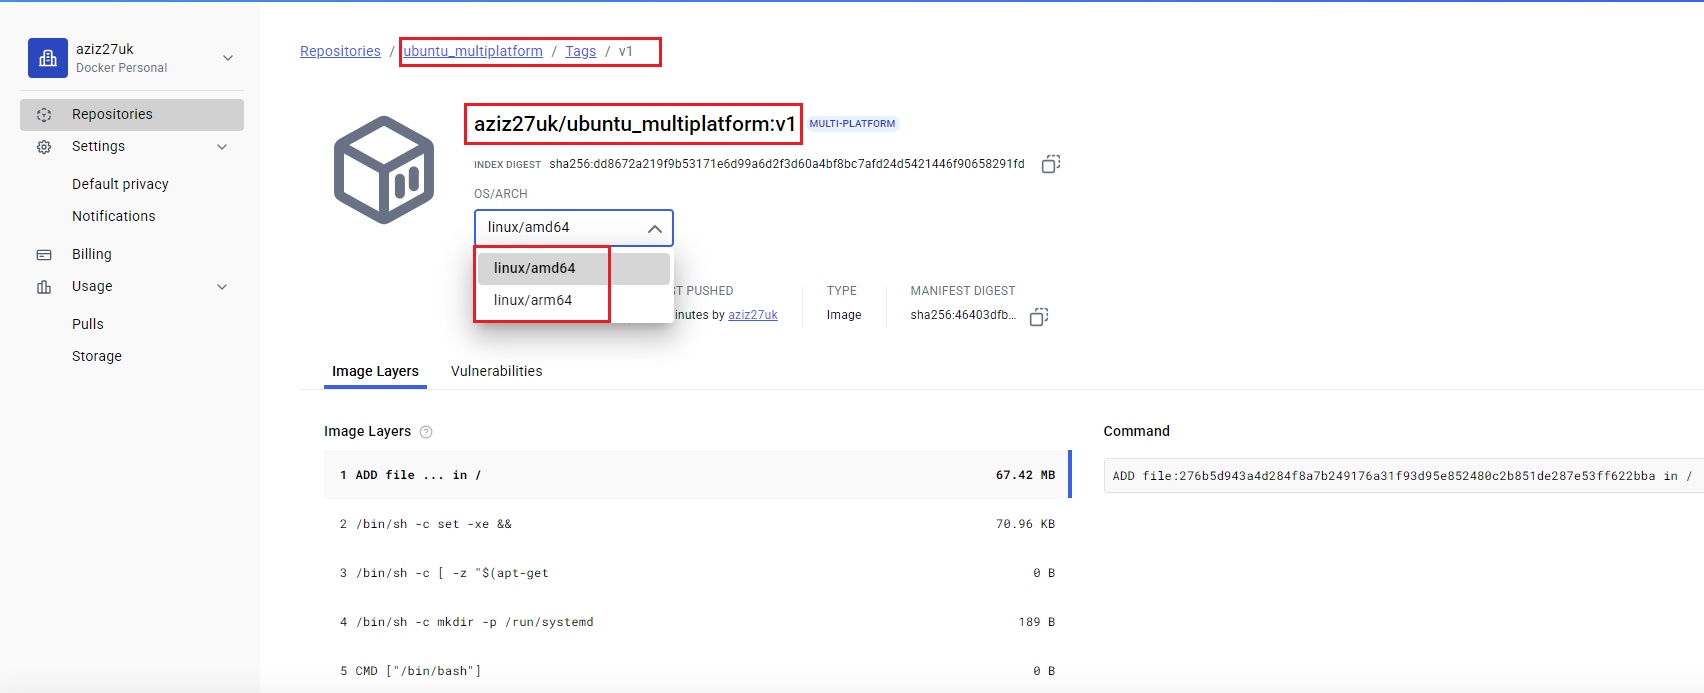Select layer 4 mkdir /run/systemd row
The width and height of the screenshot is (1704, 693).
tap(696, 622)
